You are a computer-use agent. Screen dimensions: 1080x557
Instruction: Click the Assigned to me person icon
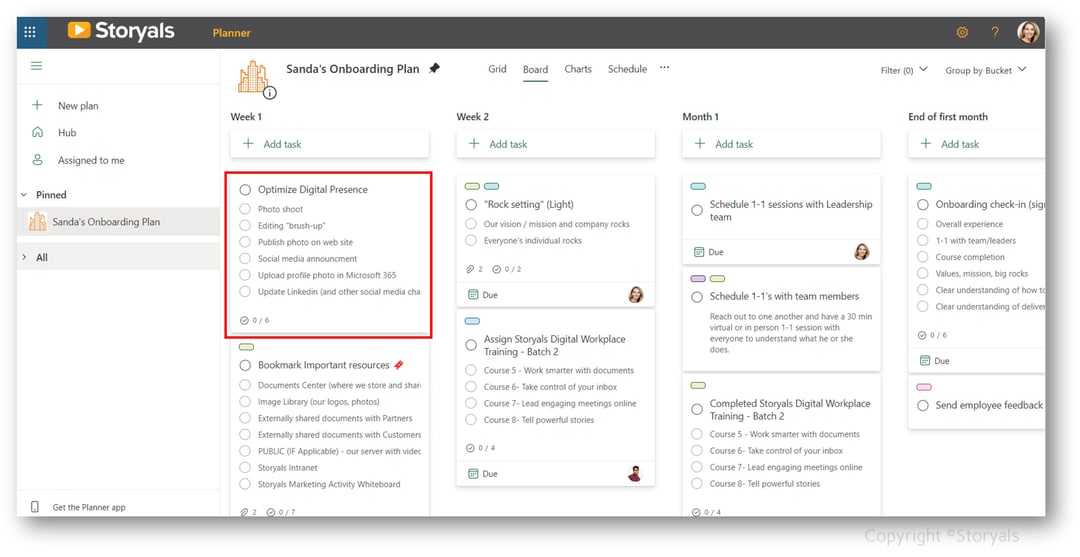37,160
